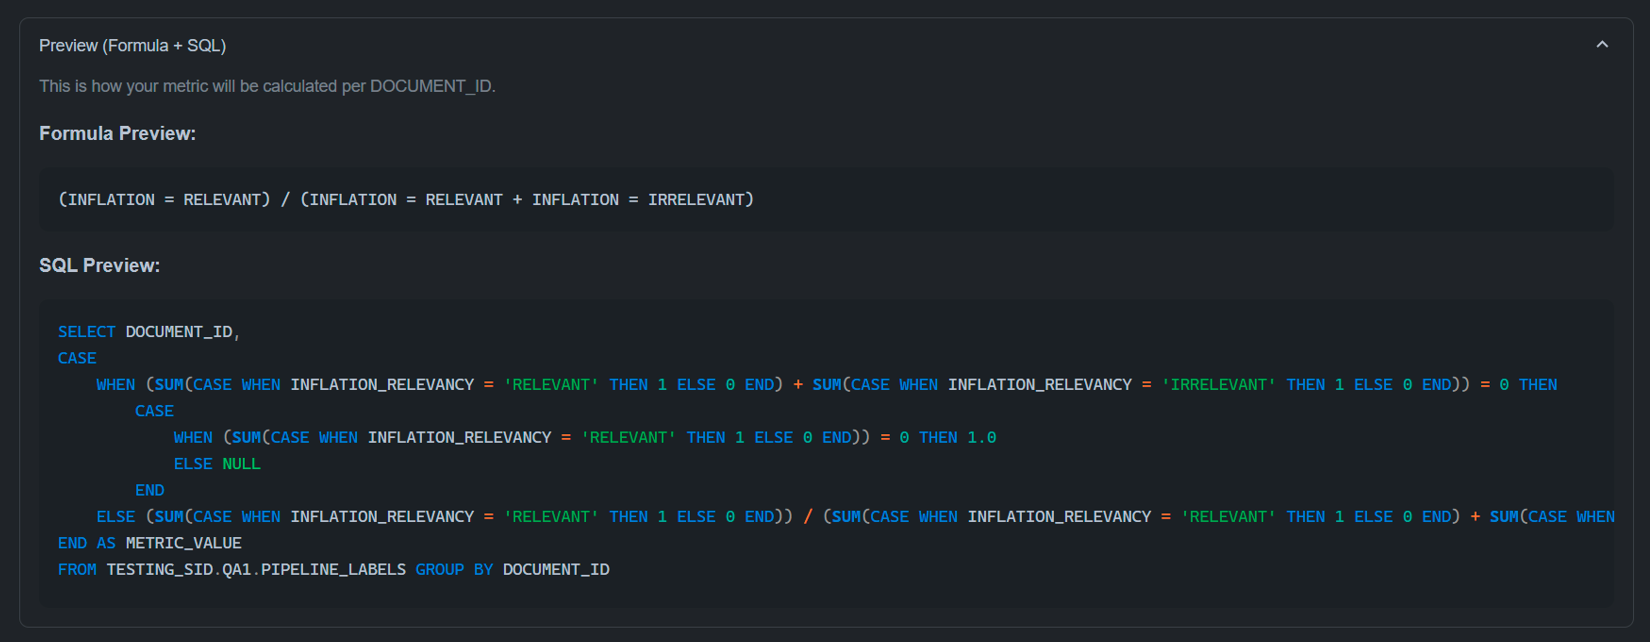Click the division slash in the ELSE line
1650x642 pixels.
click(807, 517)
